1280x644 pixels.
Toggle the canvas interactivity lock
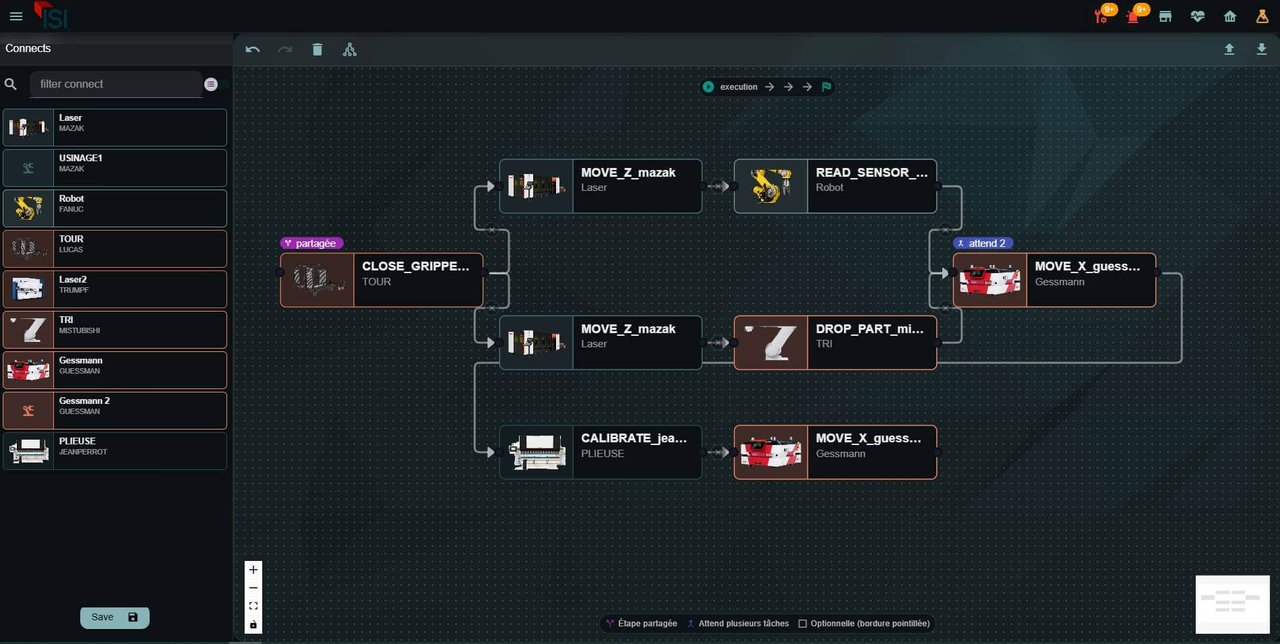coord(253,625)
